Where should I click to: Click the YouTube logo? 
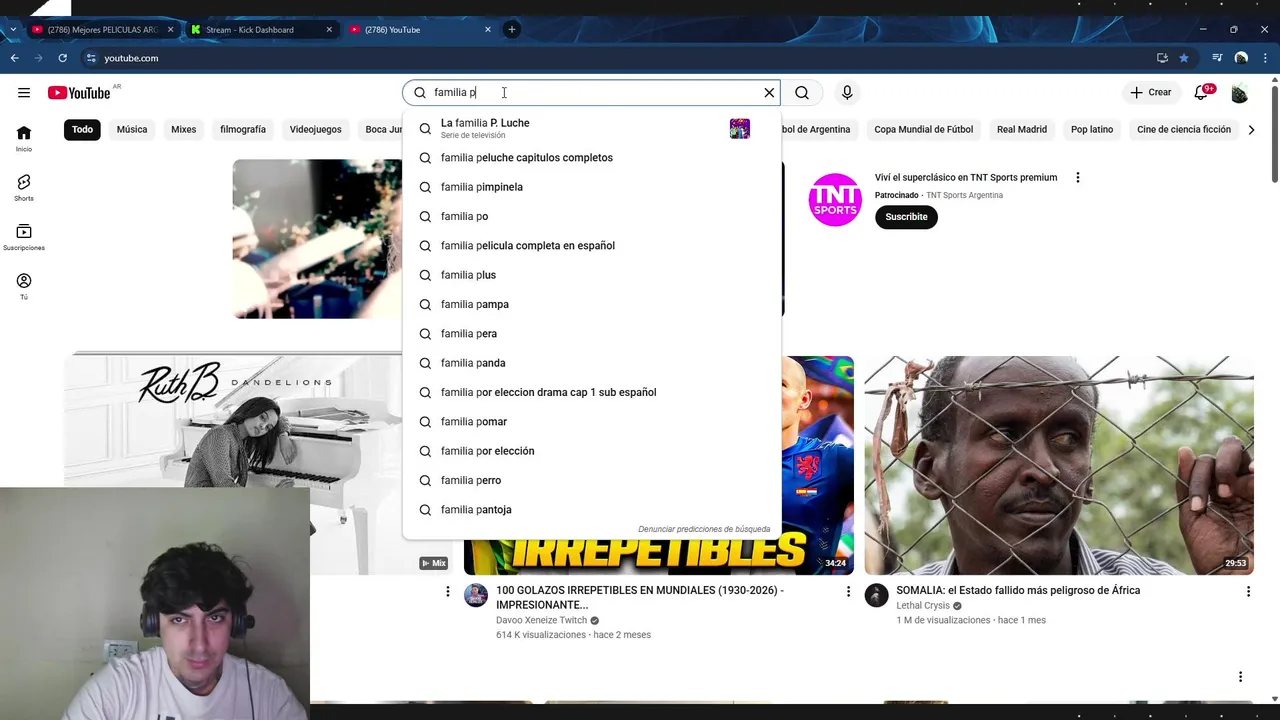(x=79, y=93)
